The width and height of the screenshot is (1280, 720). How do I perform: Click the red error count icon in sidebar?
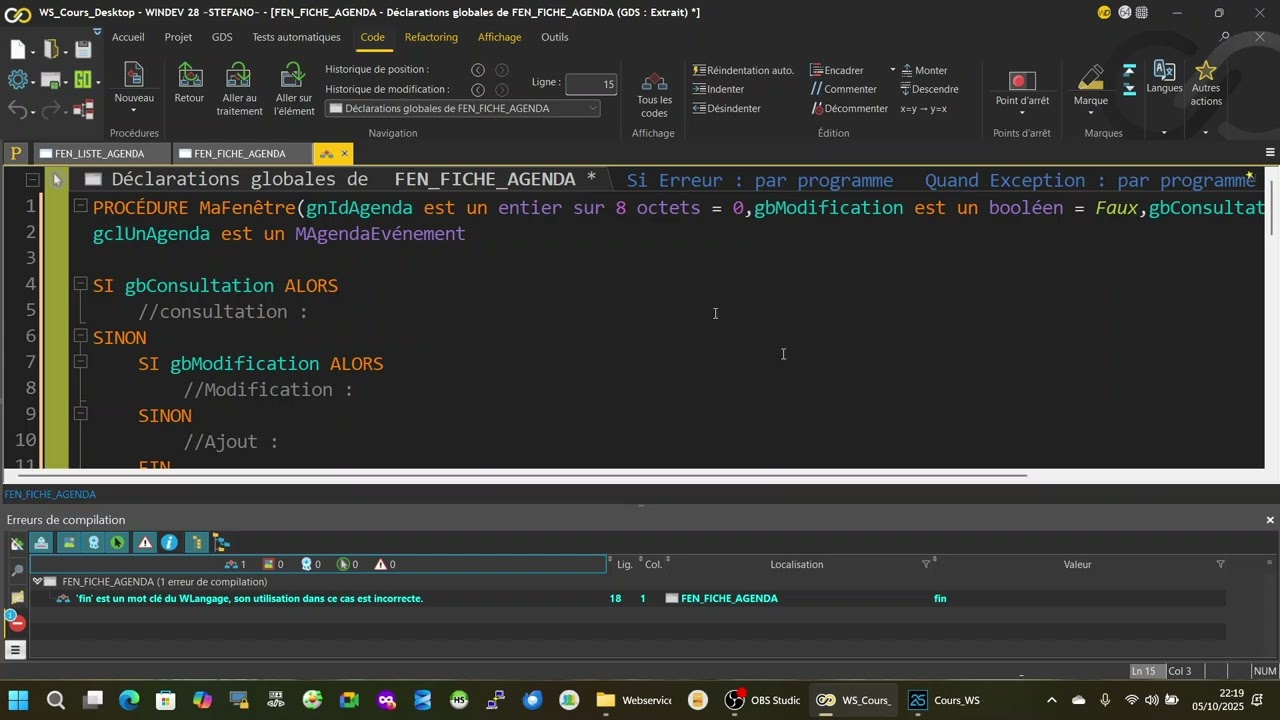[x=15, y=622]
